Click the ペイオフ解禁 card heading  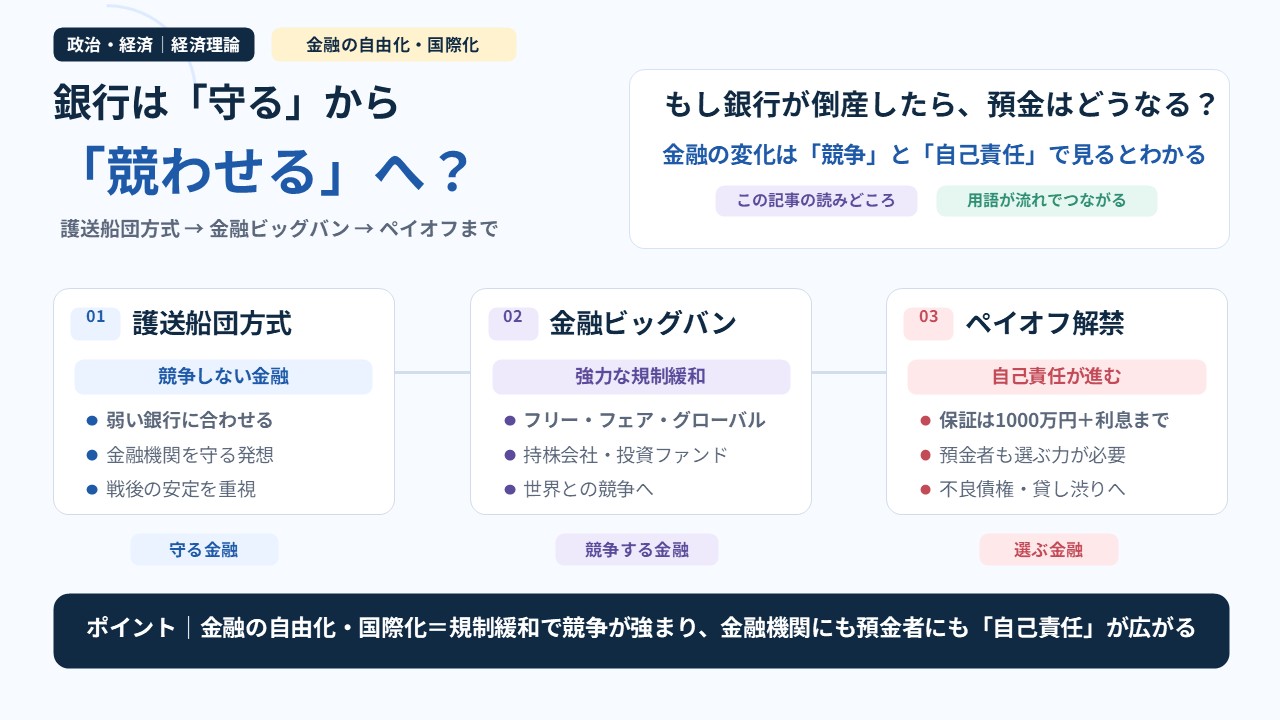(1045, 323)
